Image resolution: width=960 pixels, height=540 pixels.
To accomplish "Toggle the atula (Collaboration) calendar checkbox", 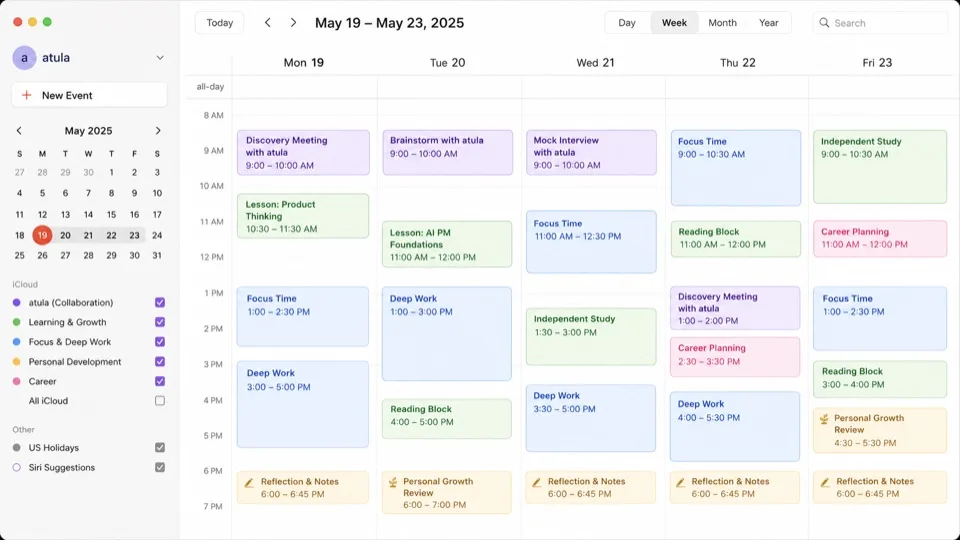I will (x=160, y=302).
